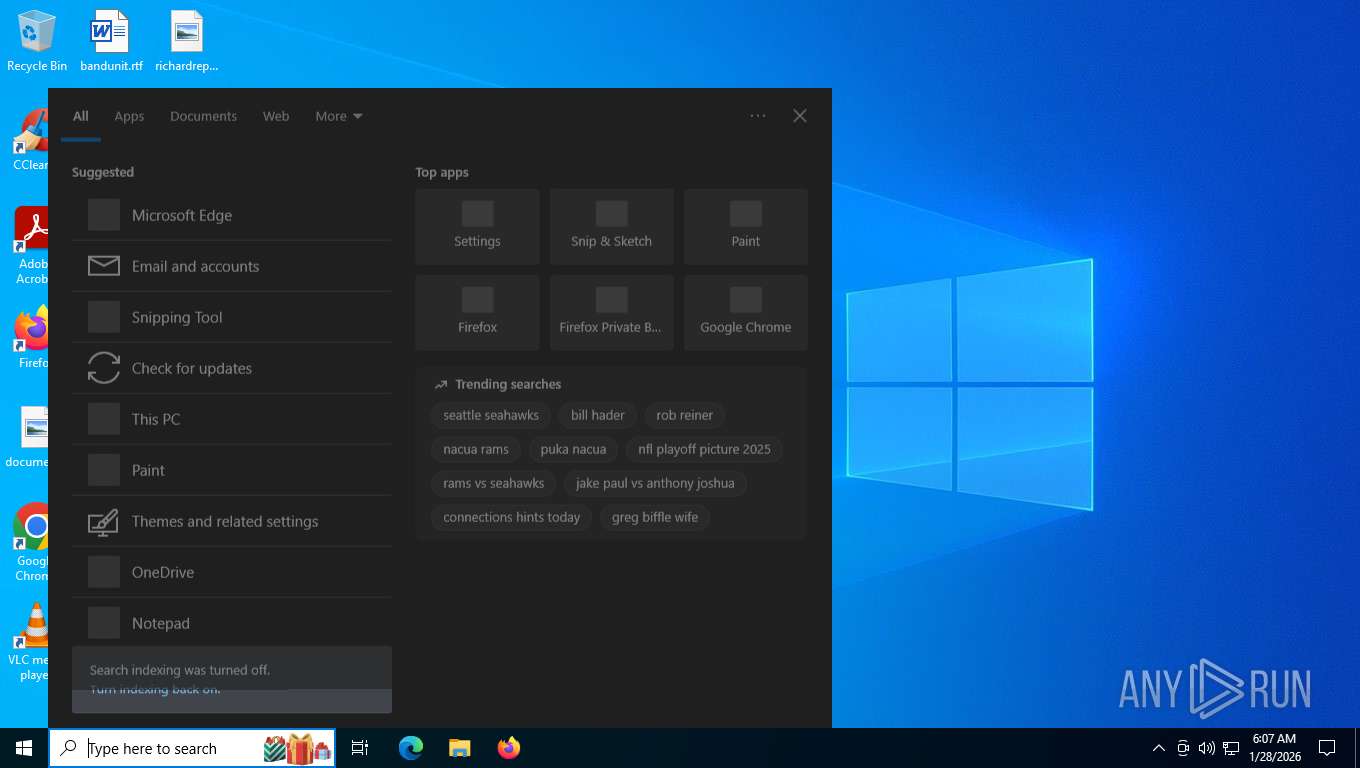The height and width of the screenshot is (768, 1360).
Task: Open OneDrive from Suggested list
Action: click(232, 572)
